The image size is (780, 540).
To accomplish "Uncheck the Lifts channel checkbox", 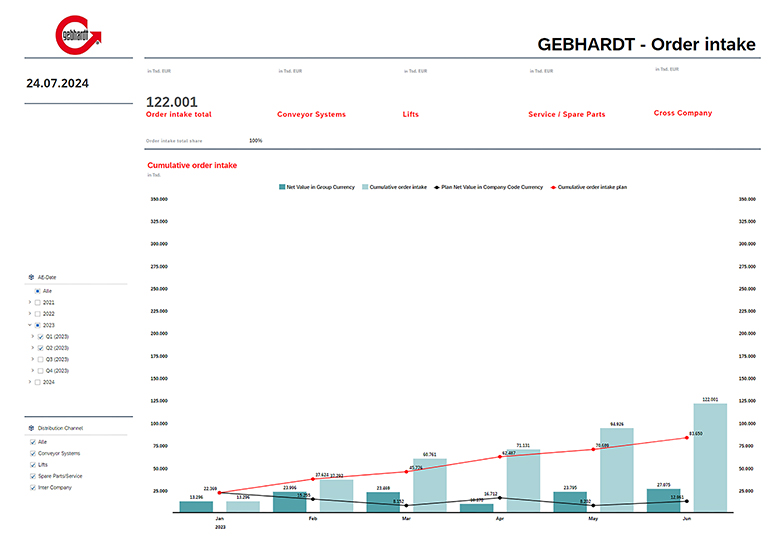I will click(x=33, y=464).
